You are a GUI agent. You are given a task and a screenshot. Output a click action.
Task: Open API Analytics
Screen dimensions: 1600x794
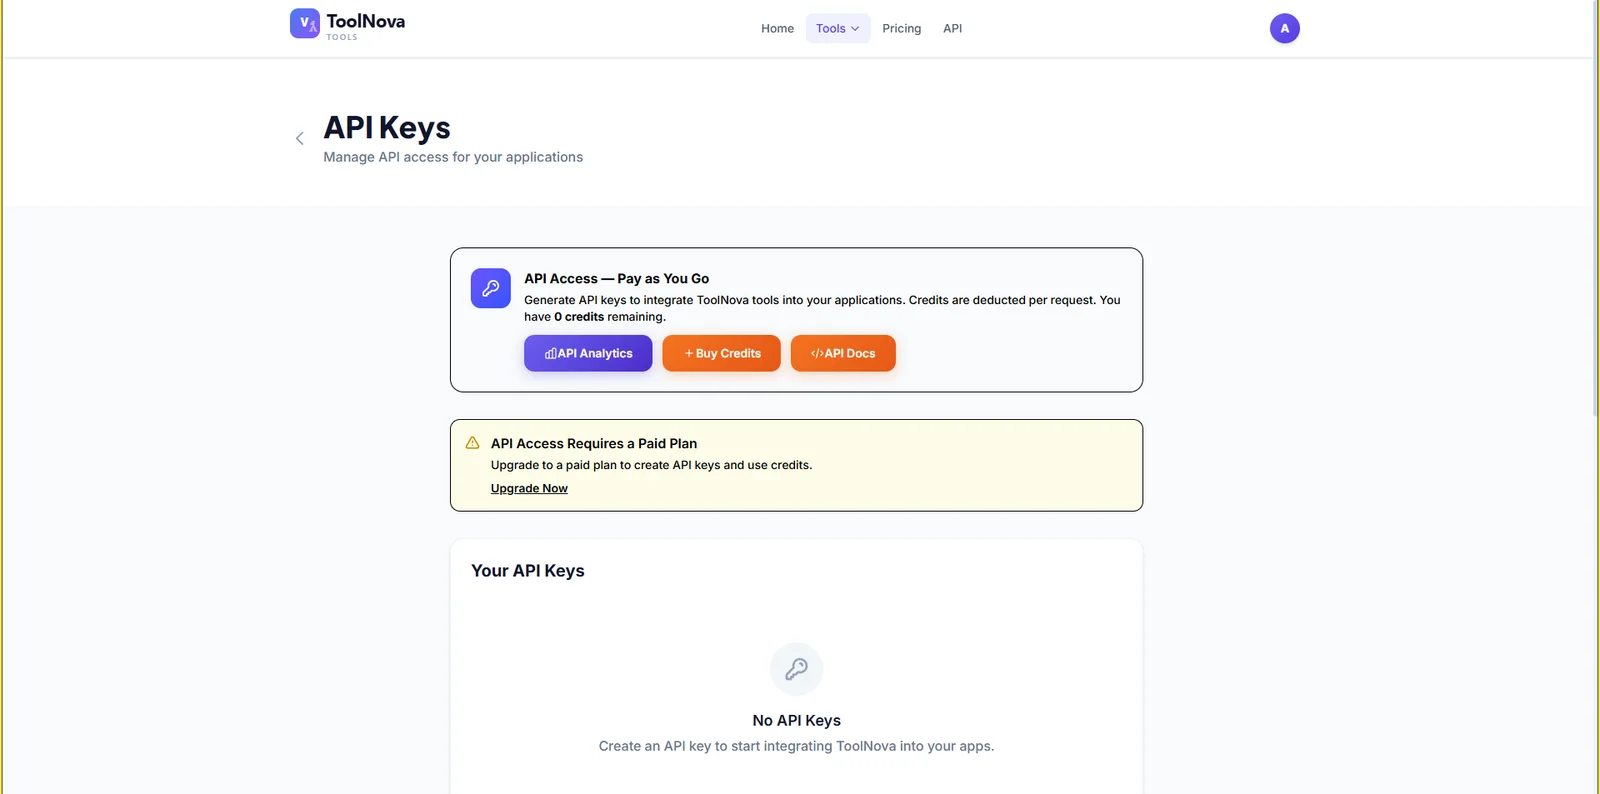(588, 353)
